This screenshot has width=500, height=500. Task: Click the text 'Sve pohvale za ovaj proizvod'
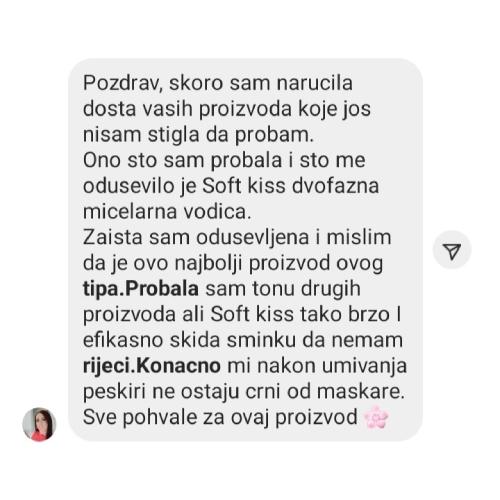pyautogui.click(x=220, y=417)
